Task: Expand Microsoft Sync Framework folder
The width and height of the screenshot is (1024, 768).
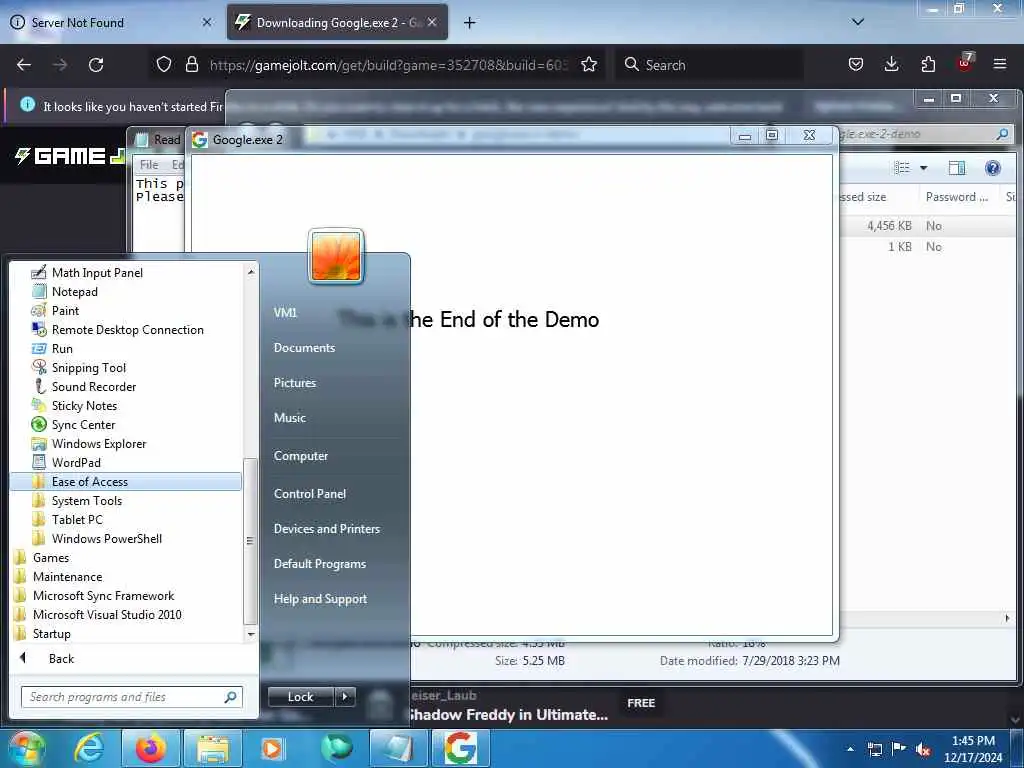Action: click(x=103, y=595)
